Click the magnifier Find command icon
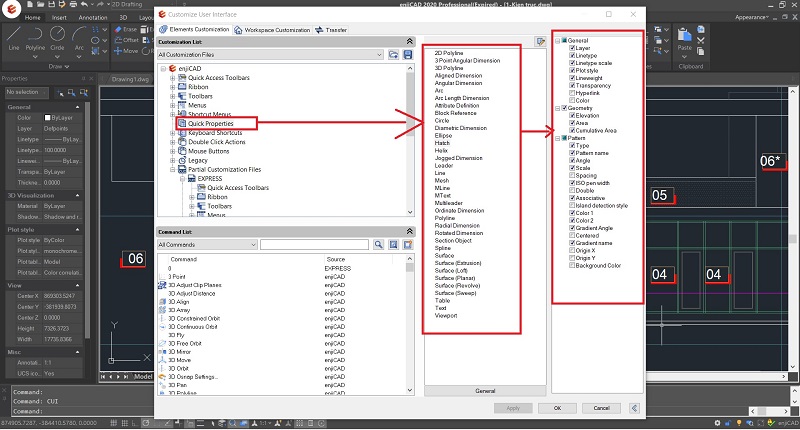The width and height of the screenshot is (800, 430). (x=378, y=245)
